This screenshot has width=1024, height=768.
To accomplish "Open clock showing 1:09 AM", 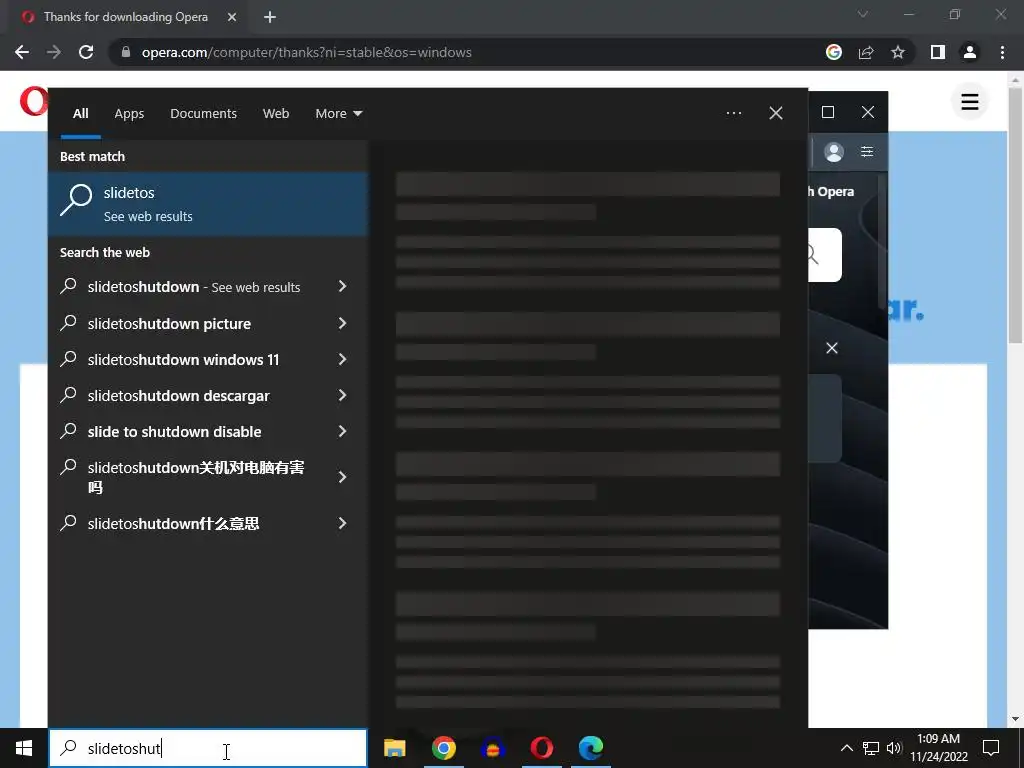I will tap(938, 748).
